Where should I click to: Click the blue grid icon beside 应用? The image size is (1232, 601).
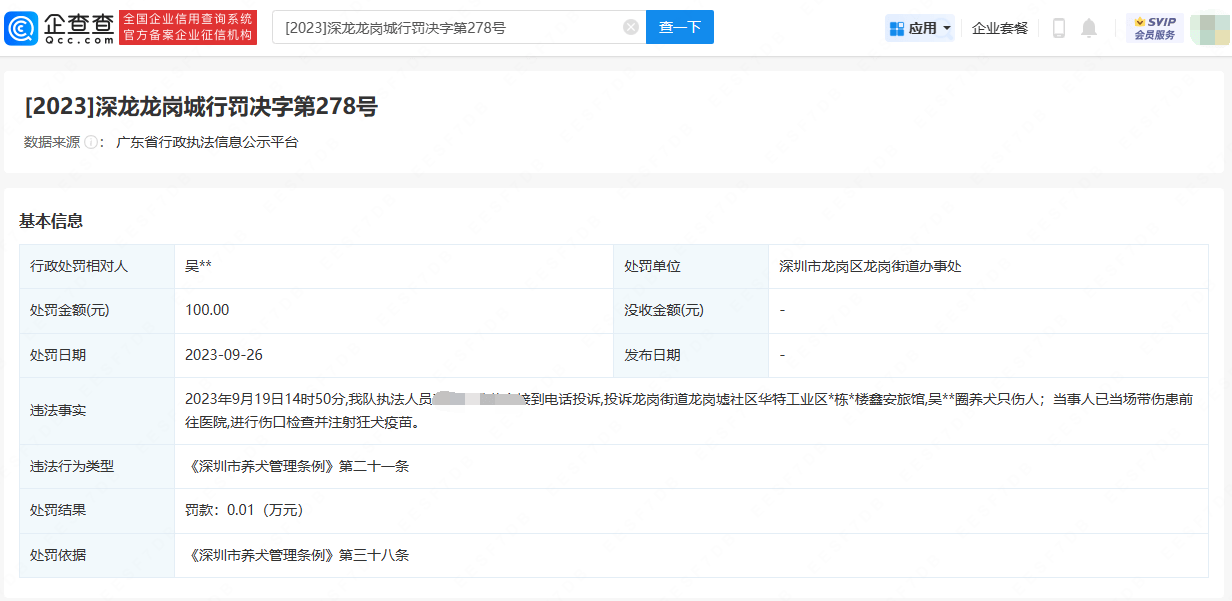click(x=897, y=28)
